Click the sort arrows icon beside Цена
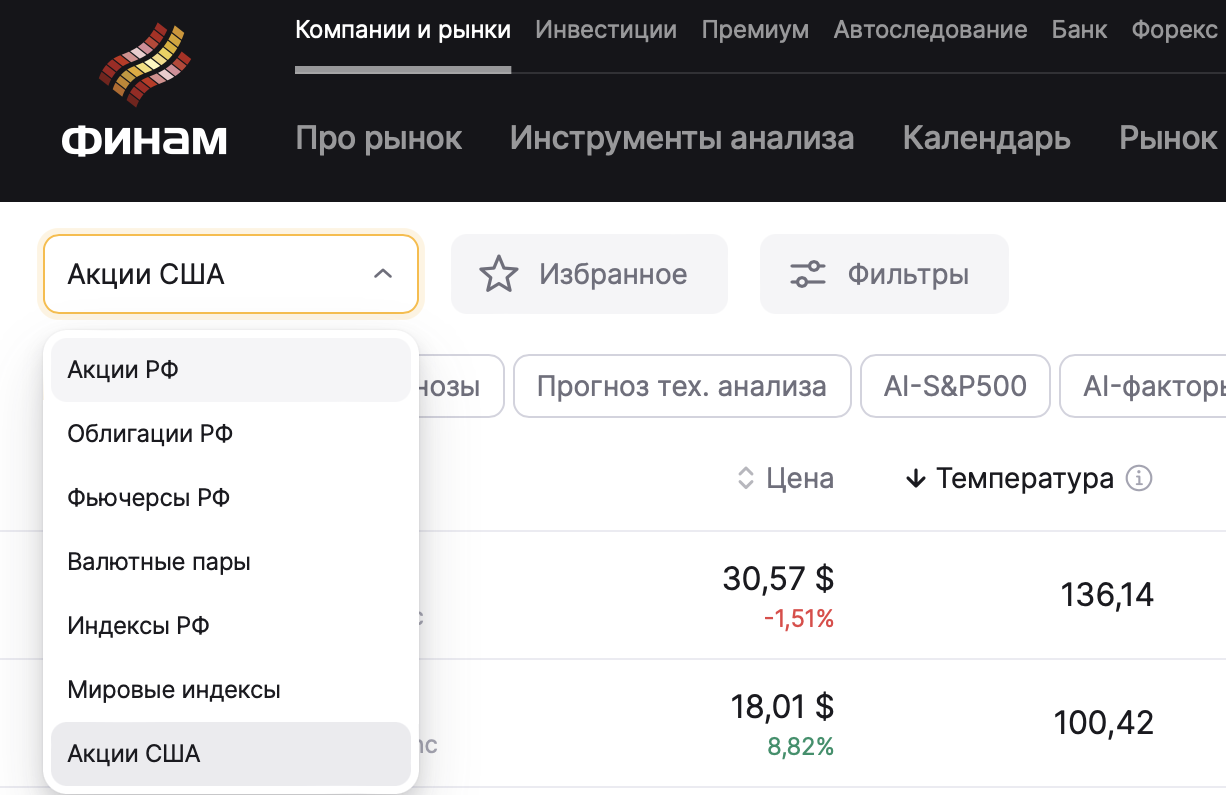This screenshot has width=1226, height=795. coord(745,479)
